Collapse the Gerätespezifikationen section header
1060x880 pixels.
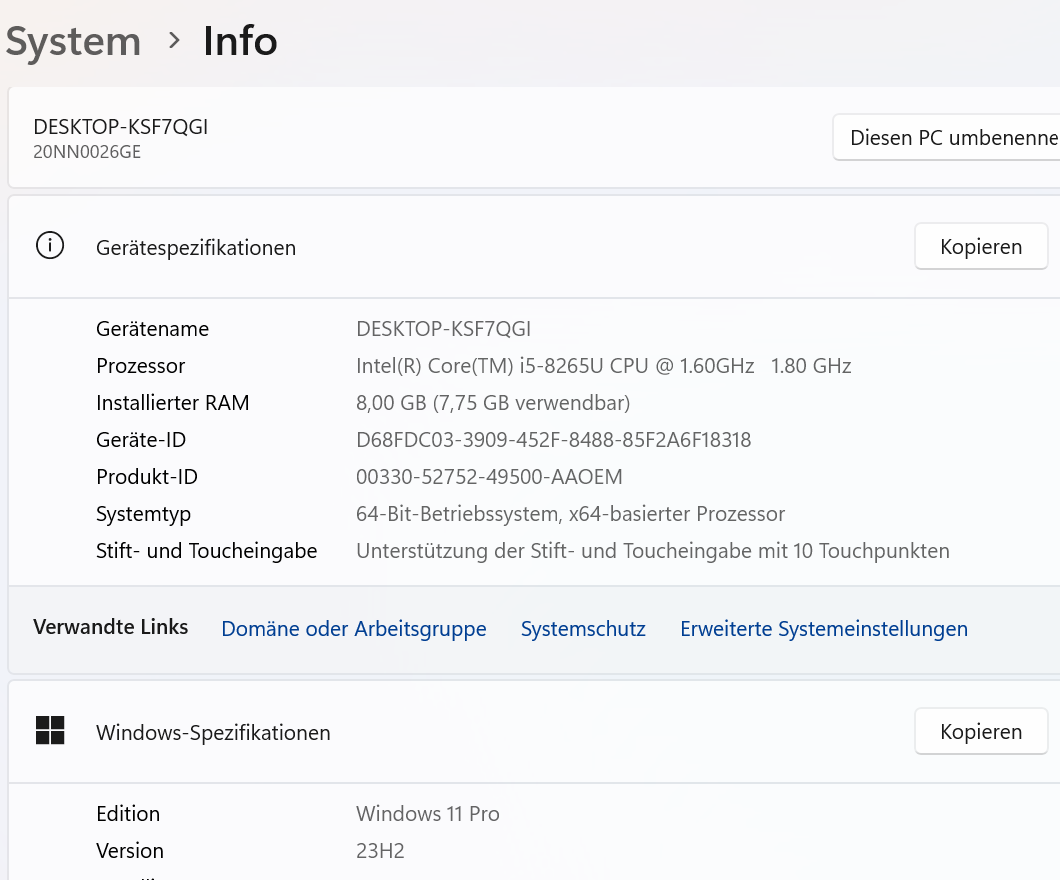point(534,247)
